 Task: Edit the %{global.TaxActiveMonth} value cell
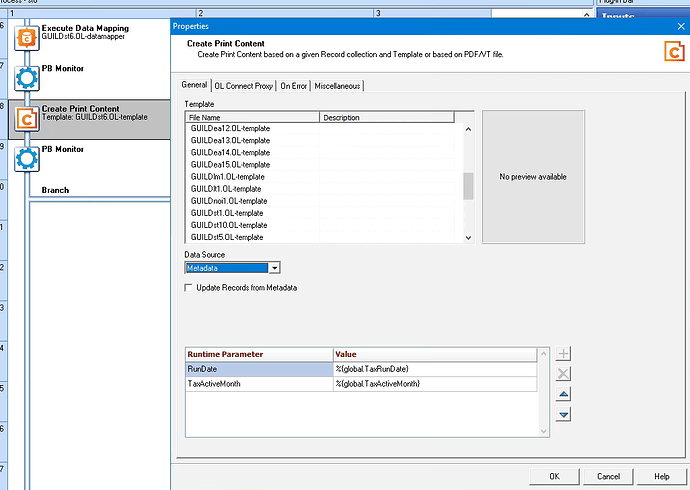[435, 384]
